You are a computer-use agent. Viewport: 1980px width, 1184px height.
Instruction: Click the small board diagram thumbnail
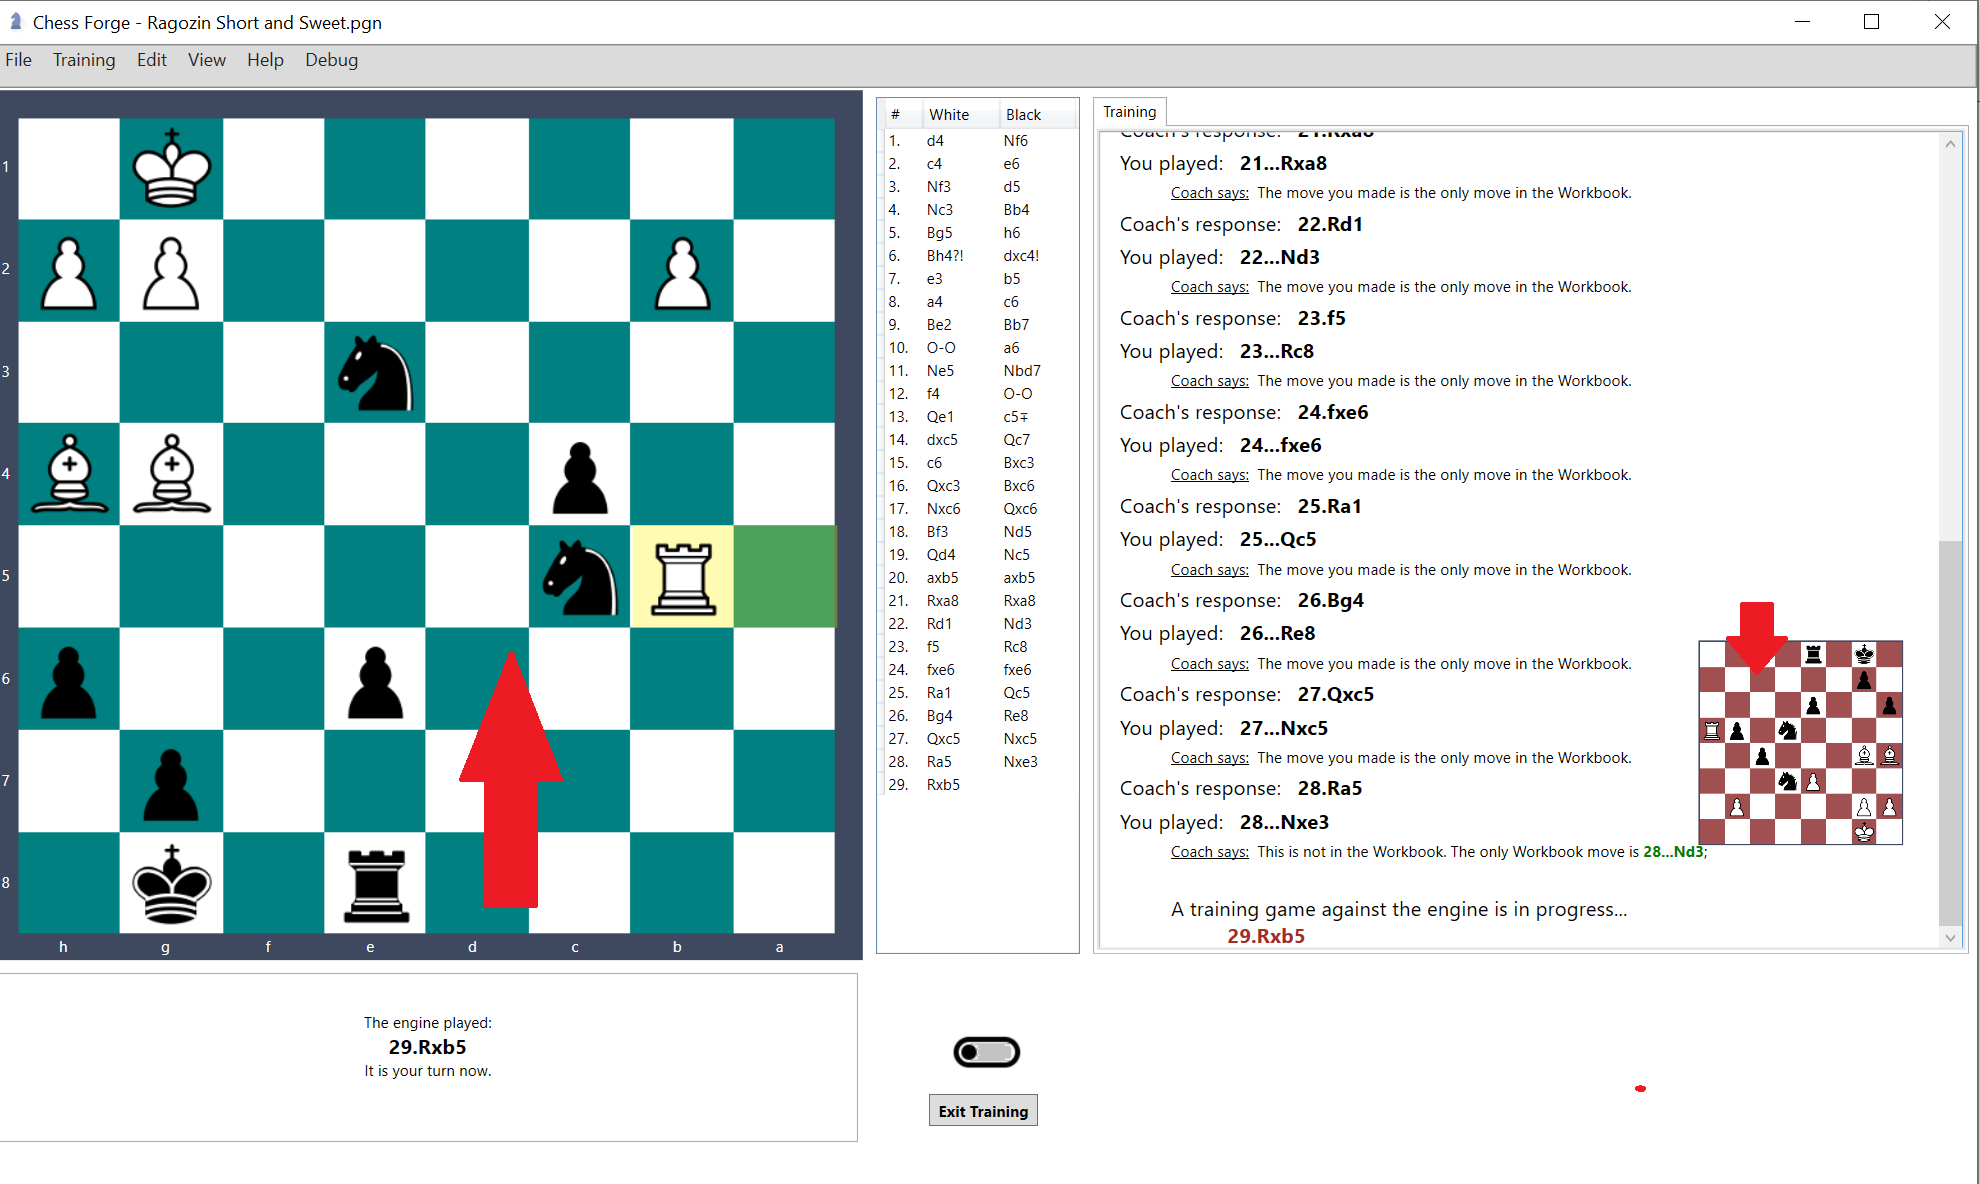pos(1800,742)
